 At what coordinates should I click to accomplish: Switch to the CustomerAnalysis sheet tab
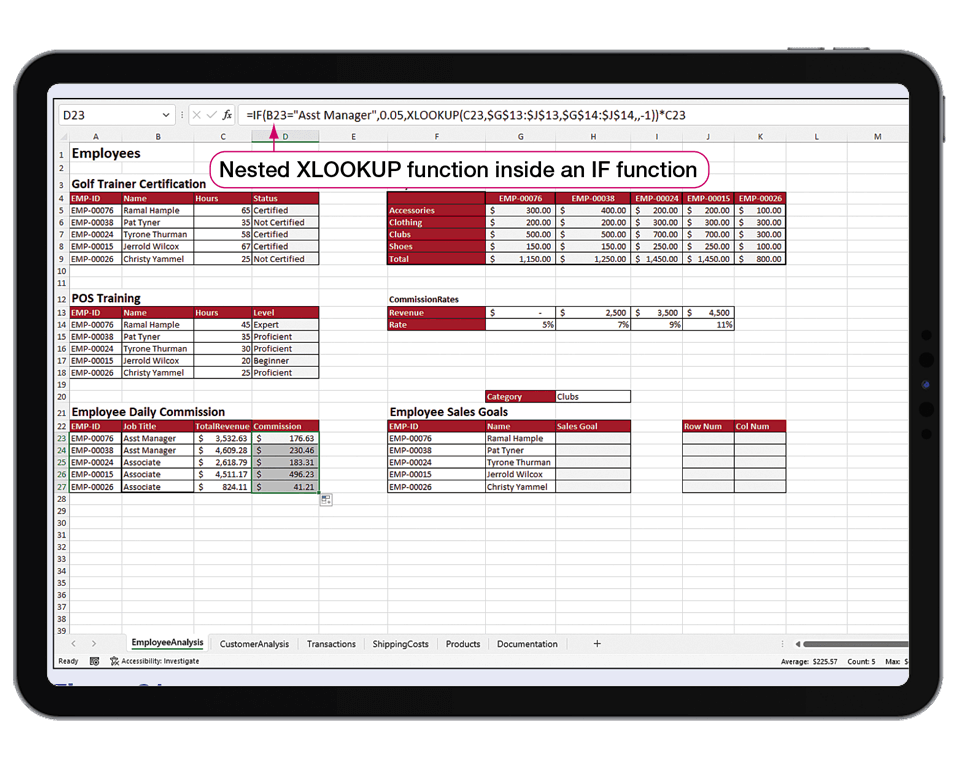[x=254, y=644]
